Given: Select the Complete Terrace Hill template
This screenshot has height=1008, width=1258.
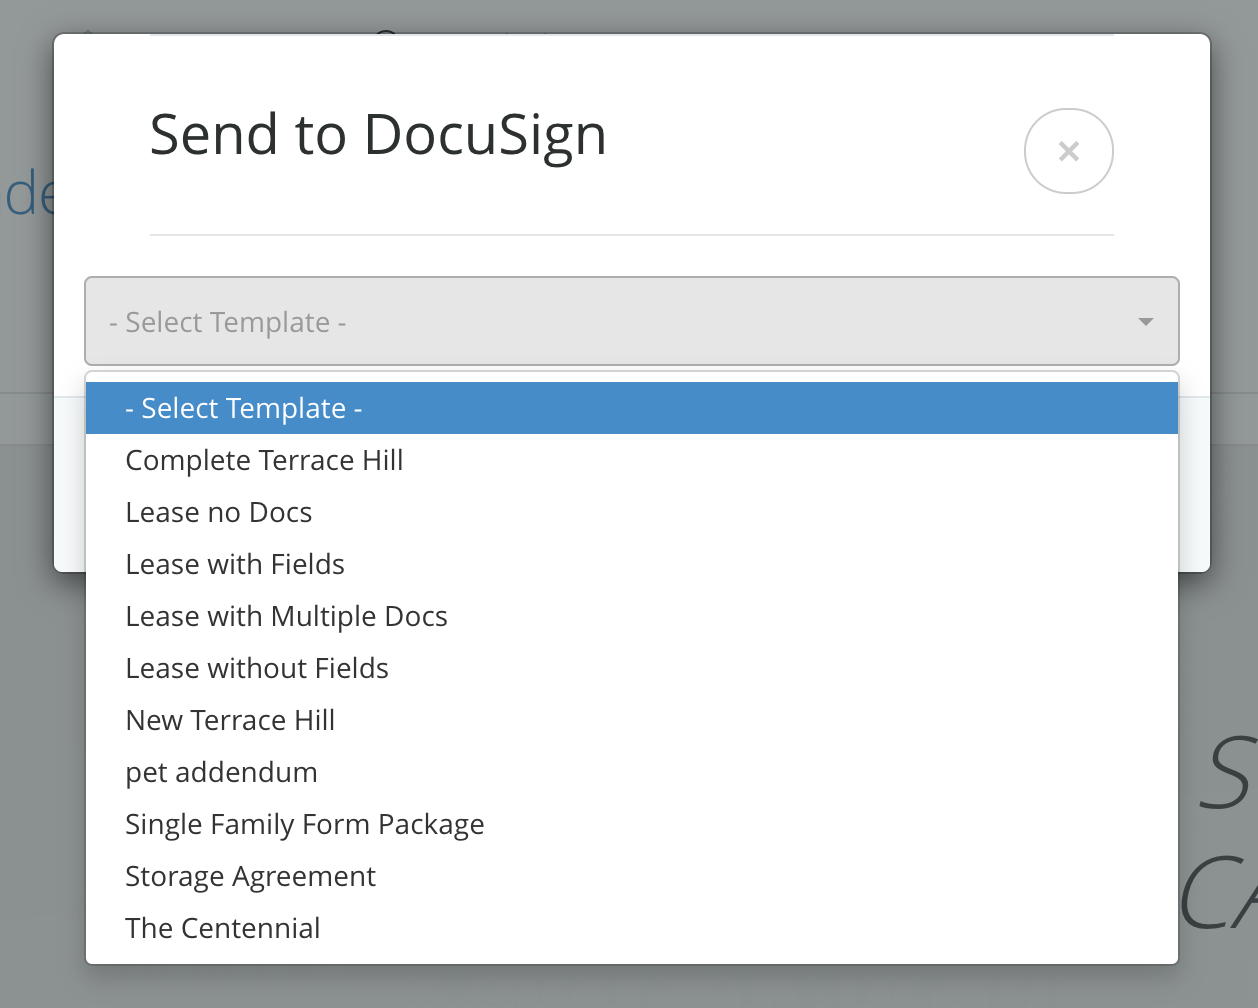Looking at the screenshot, I should [264, 460].
